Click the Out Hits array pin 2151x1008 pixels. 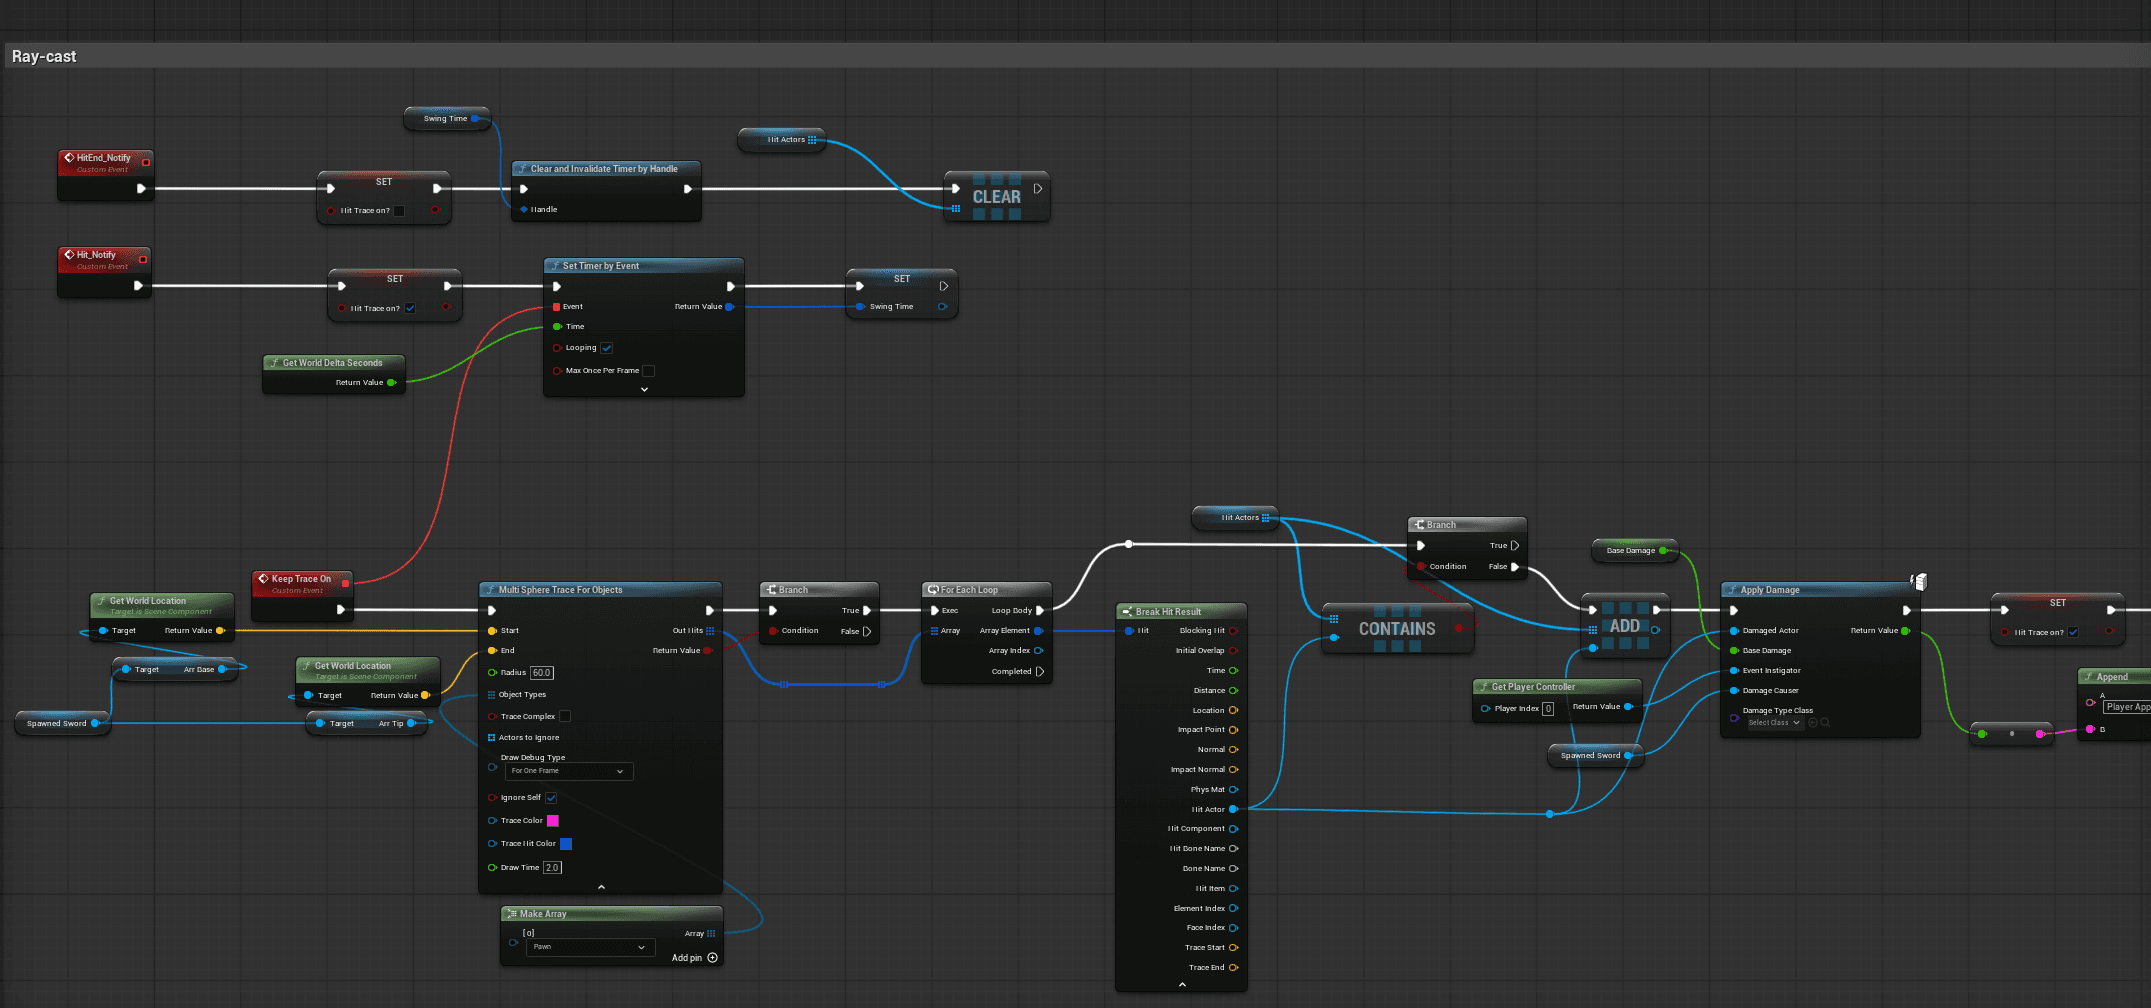coord(710,631)
